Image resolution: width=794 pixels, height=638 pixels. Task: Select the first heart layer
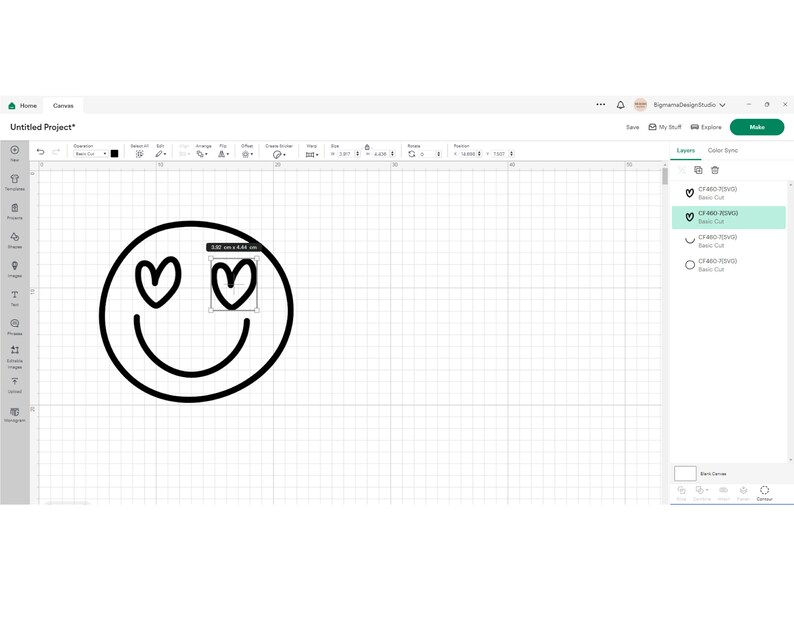coord(729,193)
